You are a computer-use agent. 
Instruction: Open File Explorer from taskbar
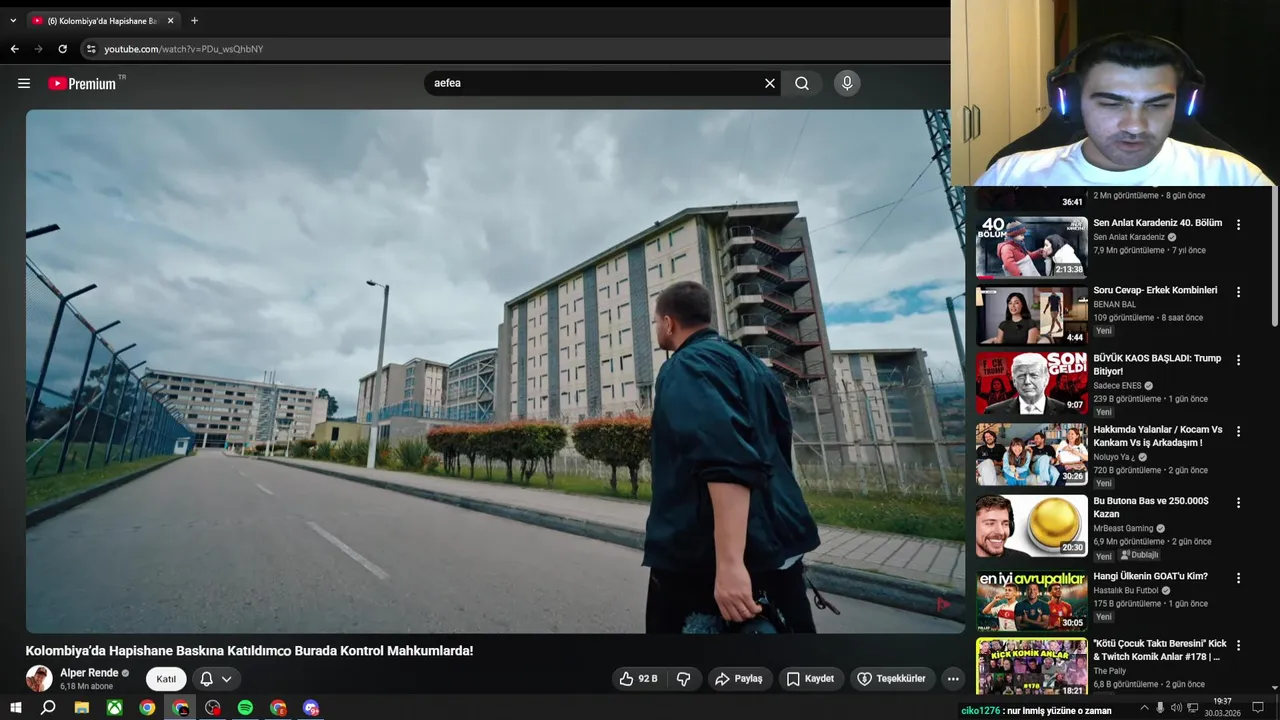click(82, 707)
